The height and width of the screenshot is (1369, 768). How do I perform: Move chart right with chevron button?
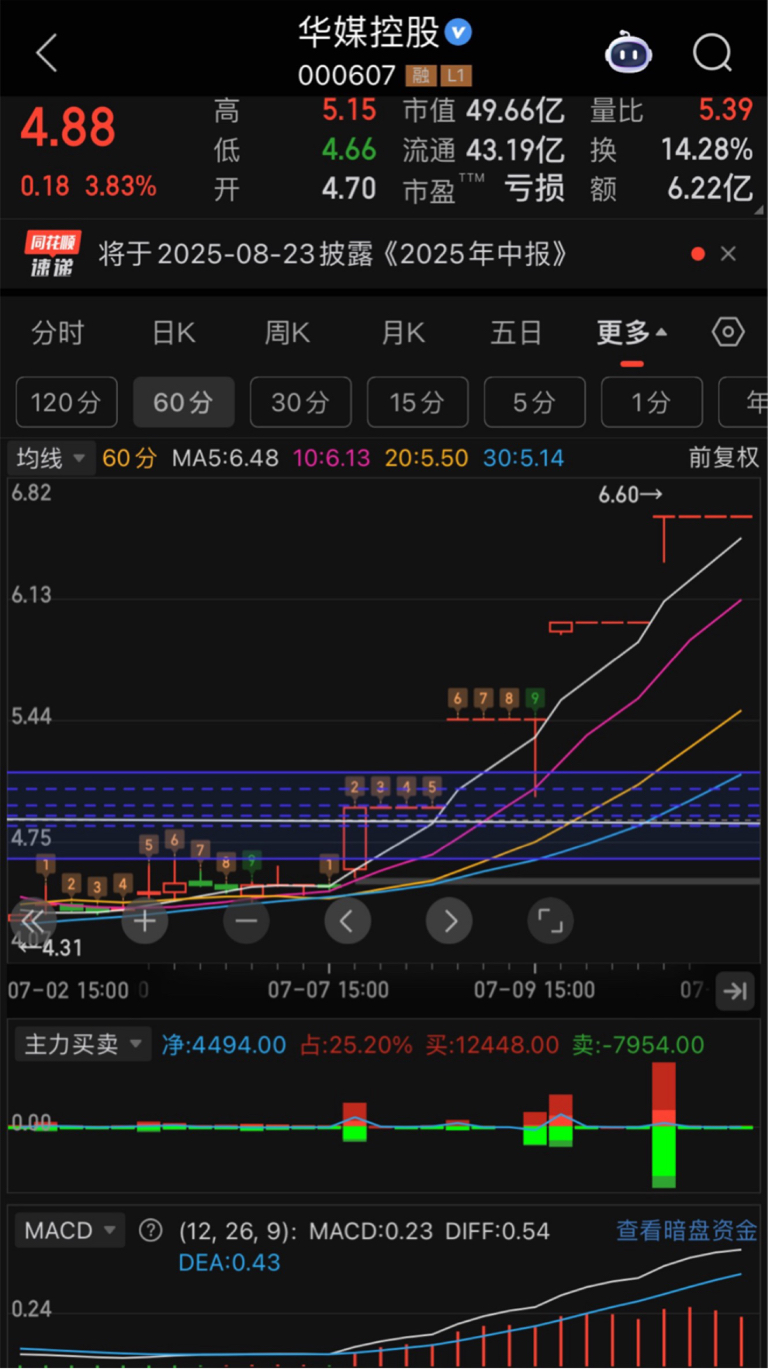click(449, 920)
